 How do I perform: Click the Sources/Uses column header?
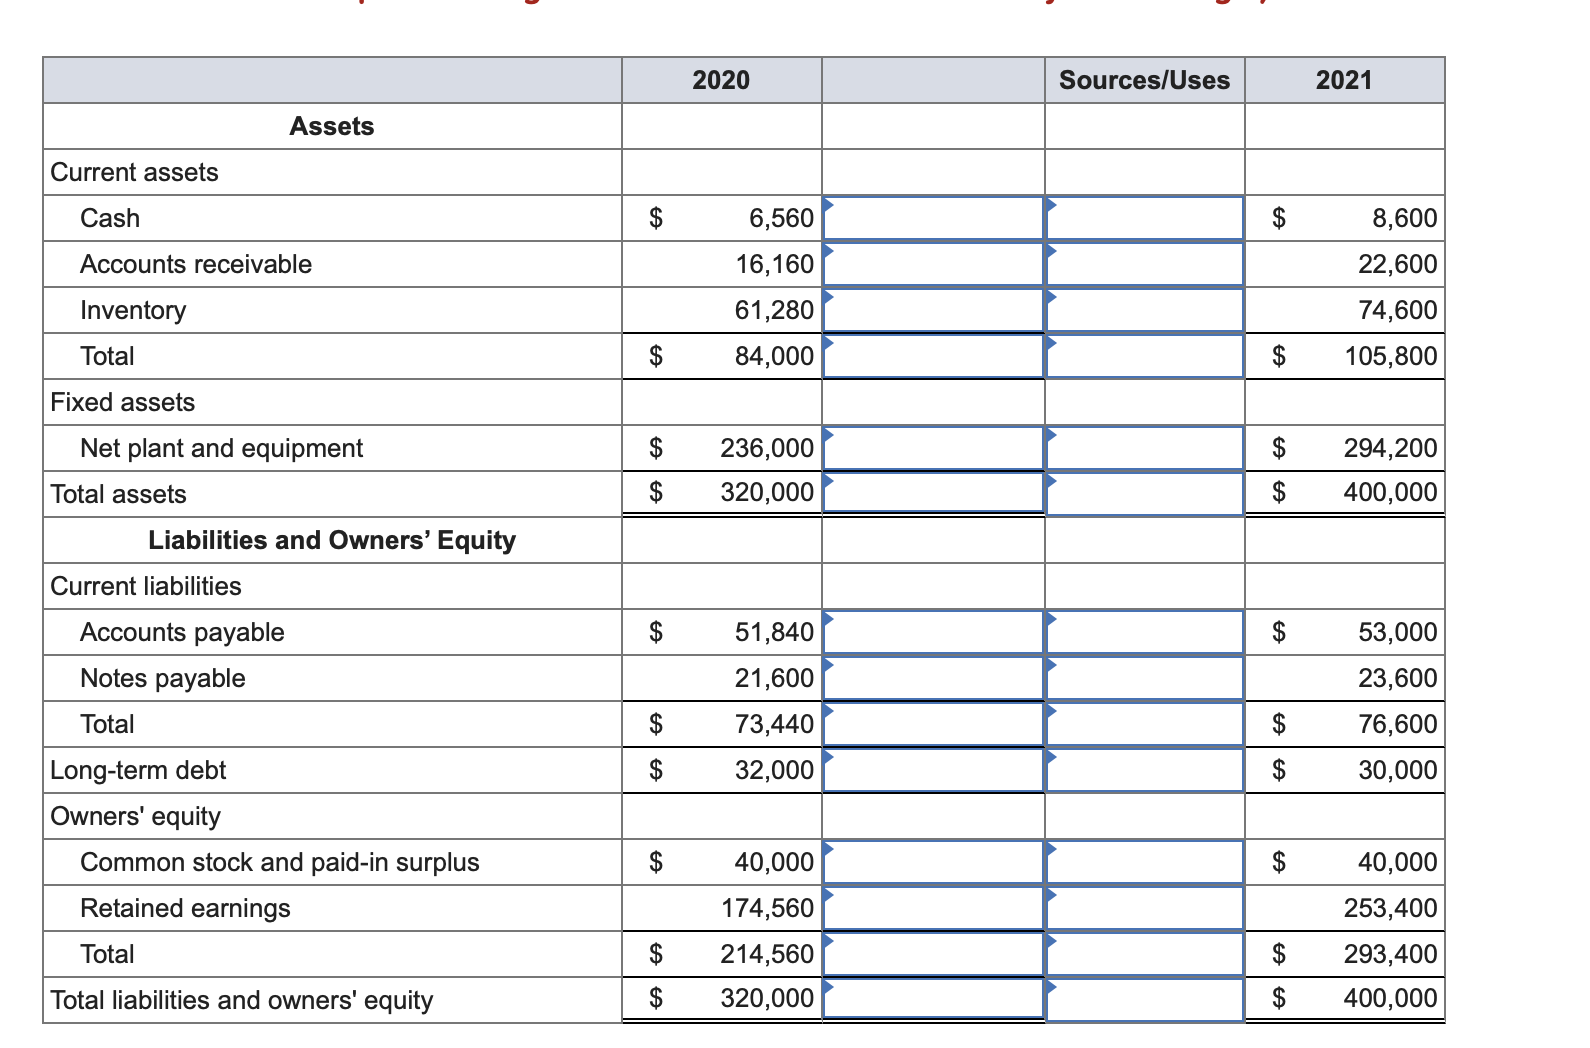(1145, 80)
